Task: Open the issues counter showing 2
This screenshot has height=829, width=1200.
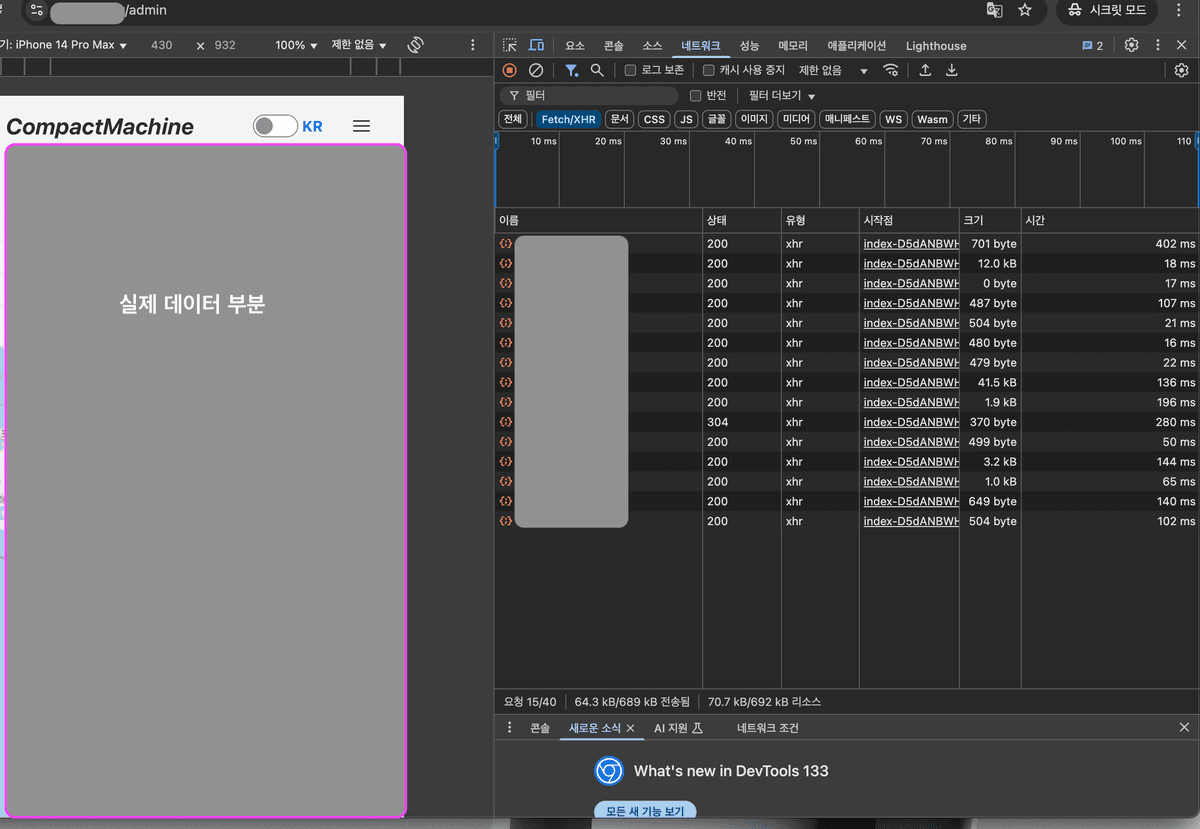Action: pos(1092,45)
